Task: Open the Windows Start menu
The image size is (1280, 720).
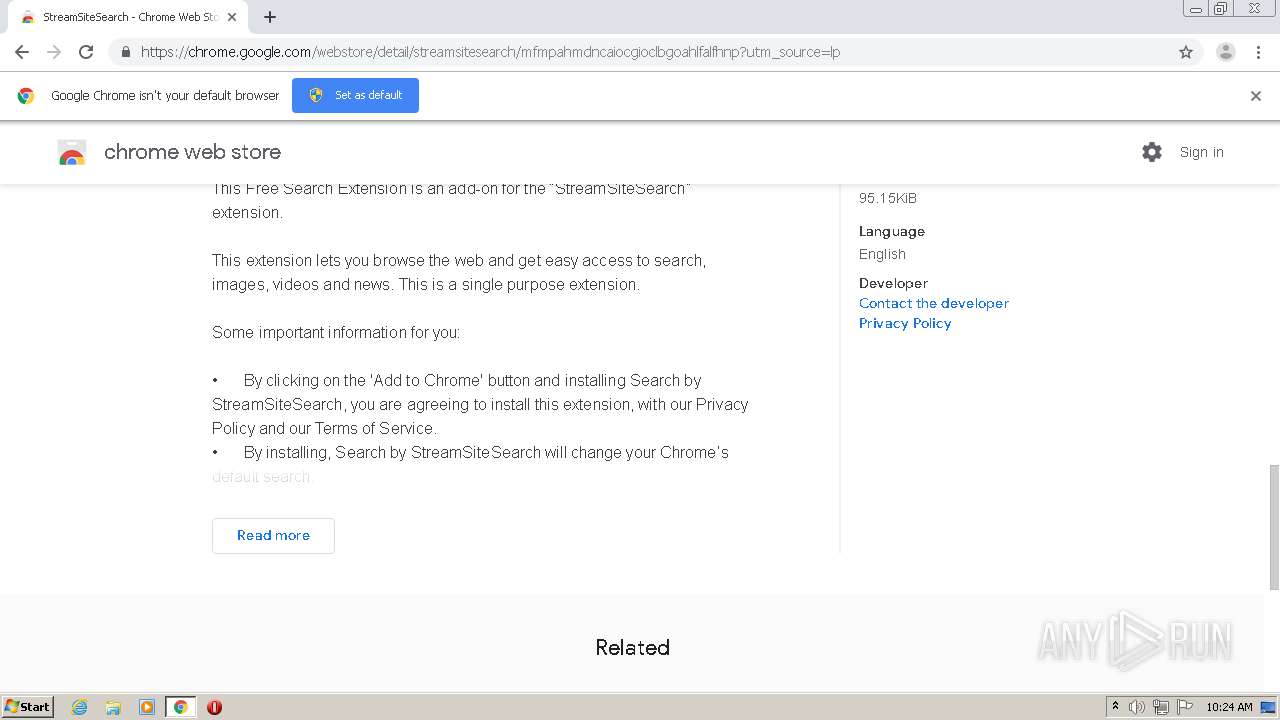Action: (27, 706)
